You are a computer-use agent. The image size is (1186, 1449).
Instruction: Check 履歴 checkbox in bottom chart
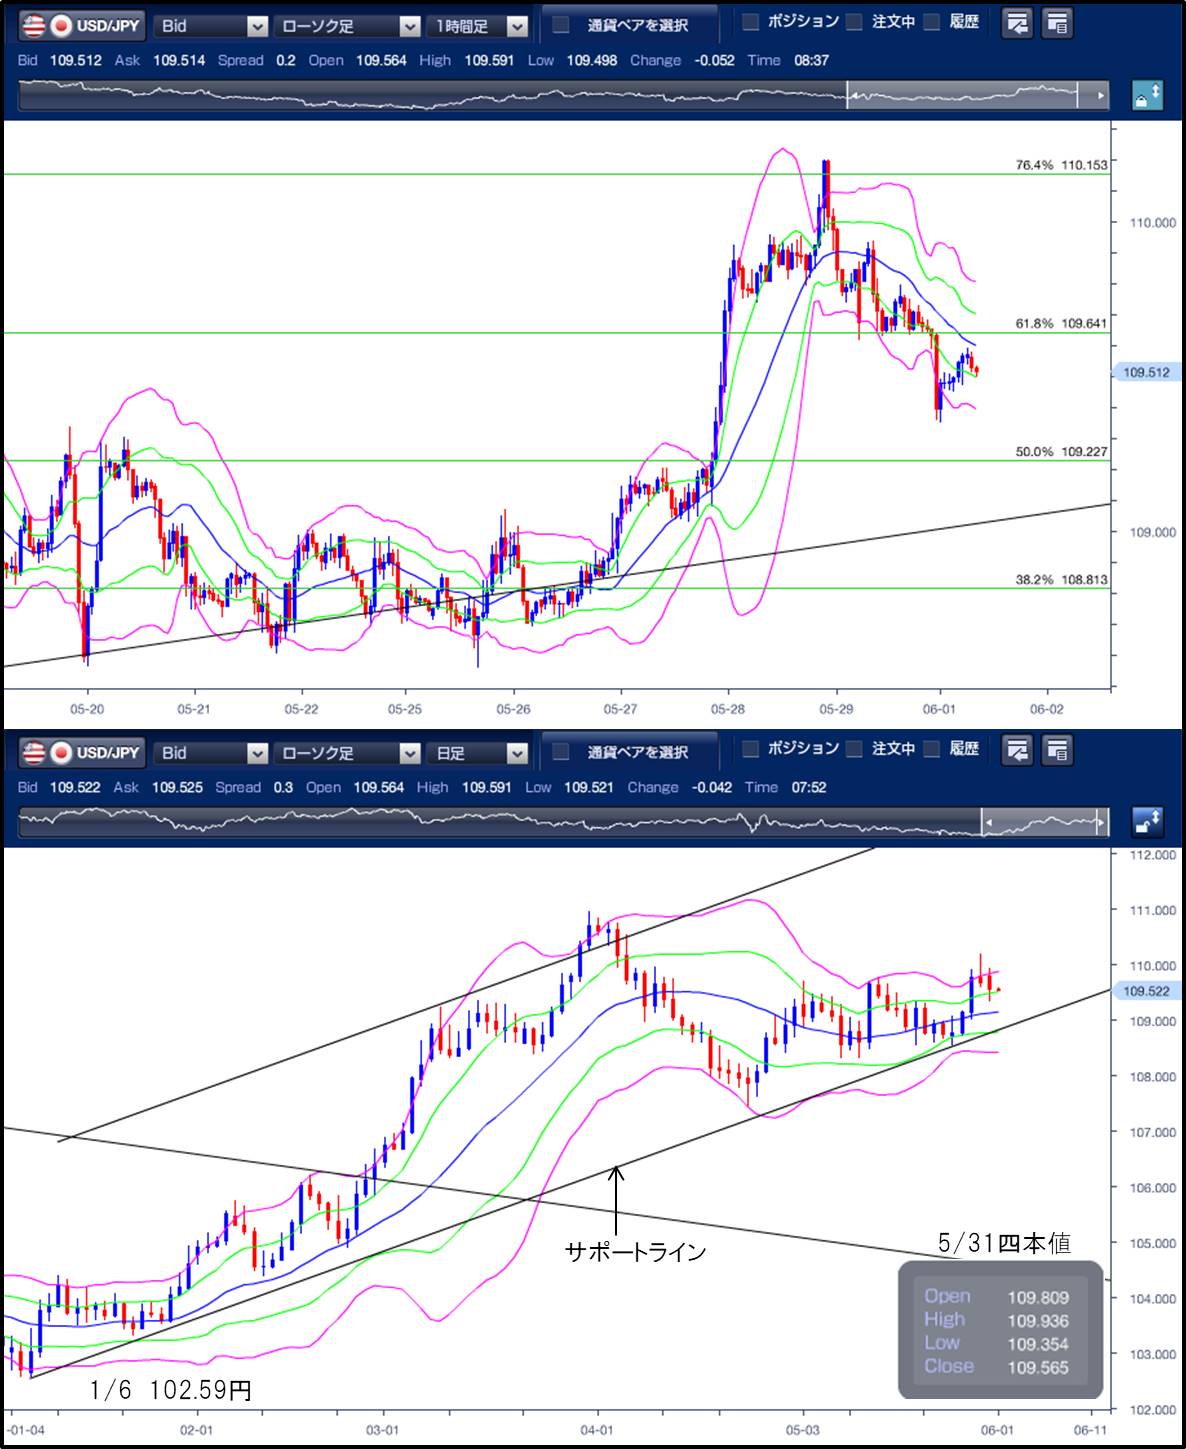point(932,749)
